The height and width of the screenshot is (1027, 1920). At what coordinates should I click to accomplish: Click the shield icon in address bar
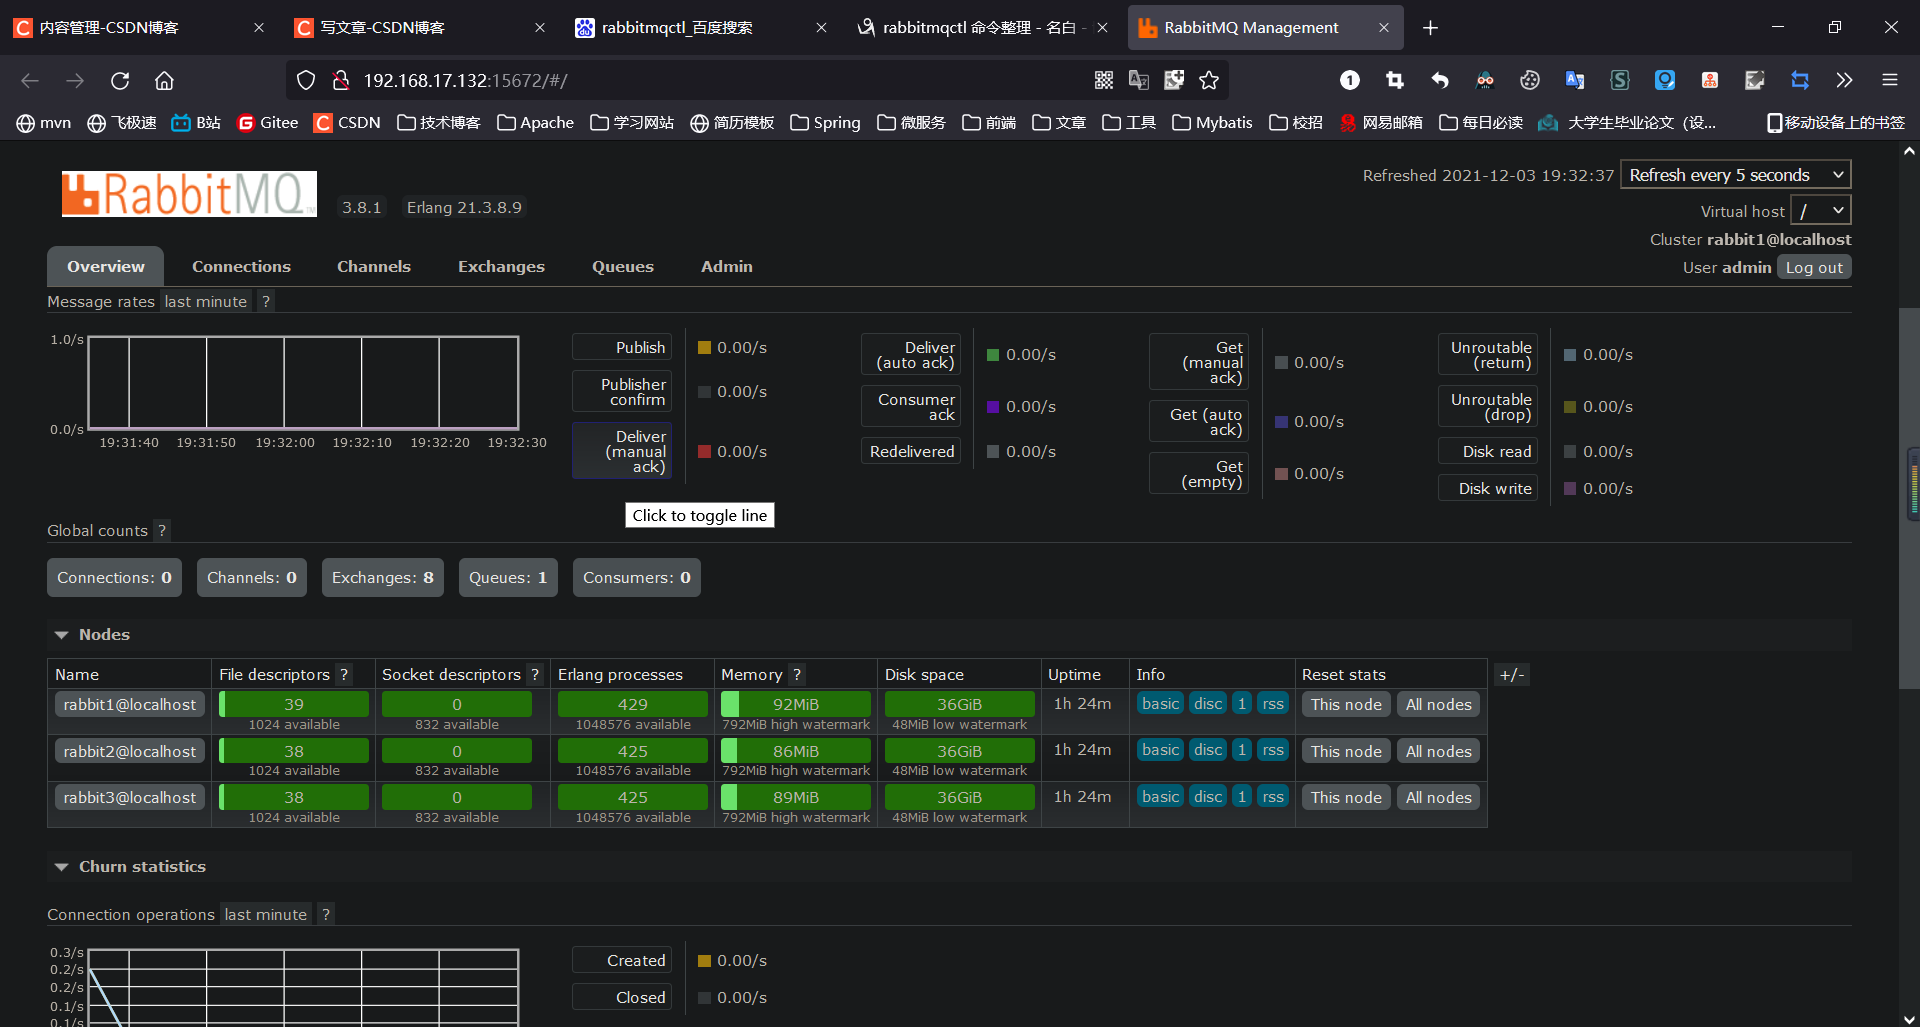[306, 80]
